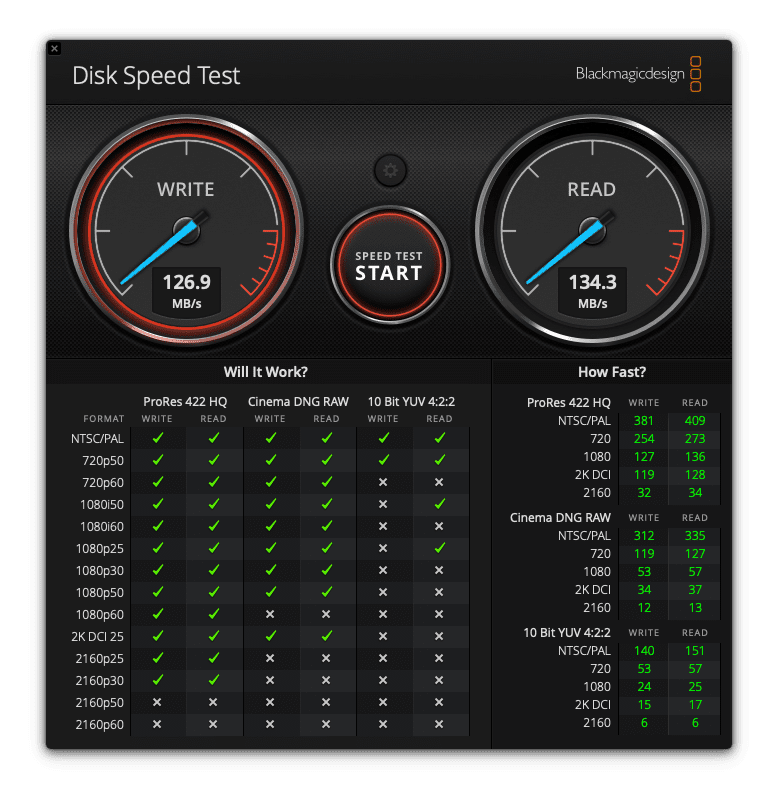This screenshot has height=802, width=778.
Task: Click ProRes 720 write value 254
Action: [x=643, y=439]
